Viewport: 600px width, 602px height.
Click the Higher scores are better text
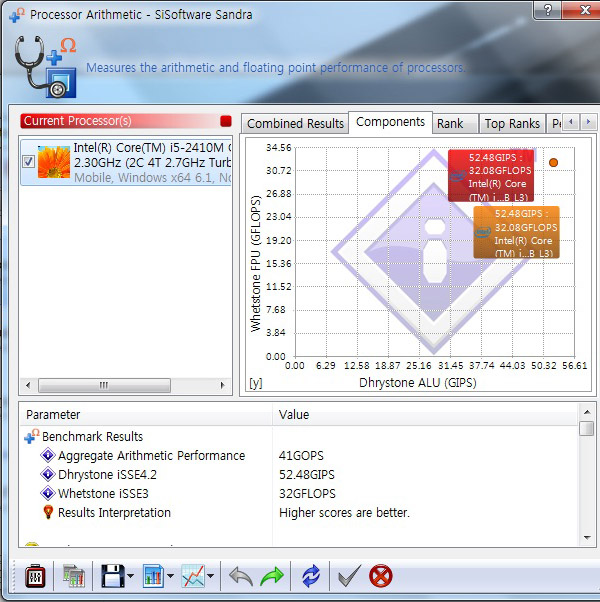[x=344, y=513]
